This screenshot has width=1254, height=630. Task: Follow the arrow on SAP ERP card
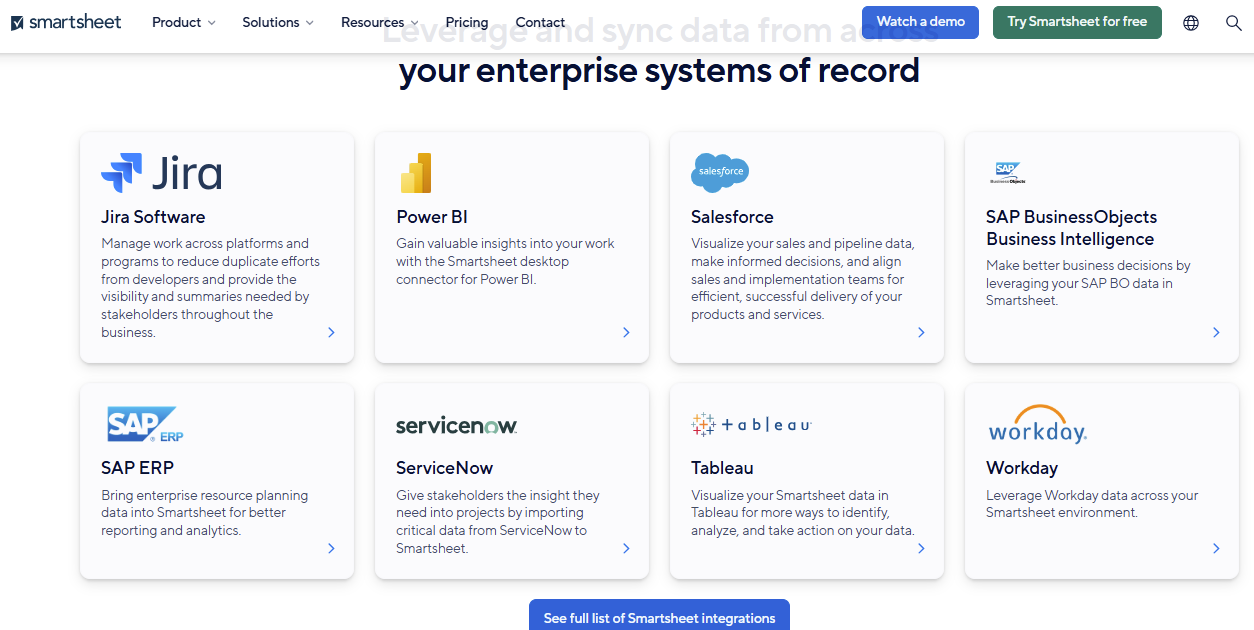(x=332, y=548)
